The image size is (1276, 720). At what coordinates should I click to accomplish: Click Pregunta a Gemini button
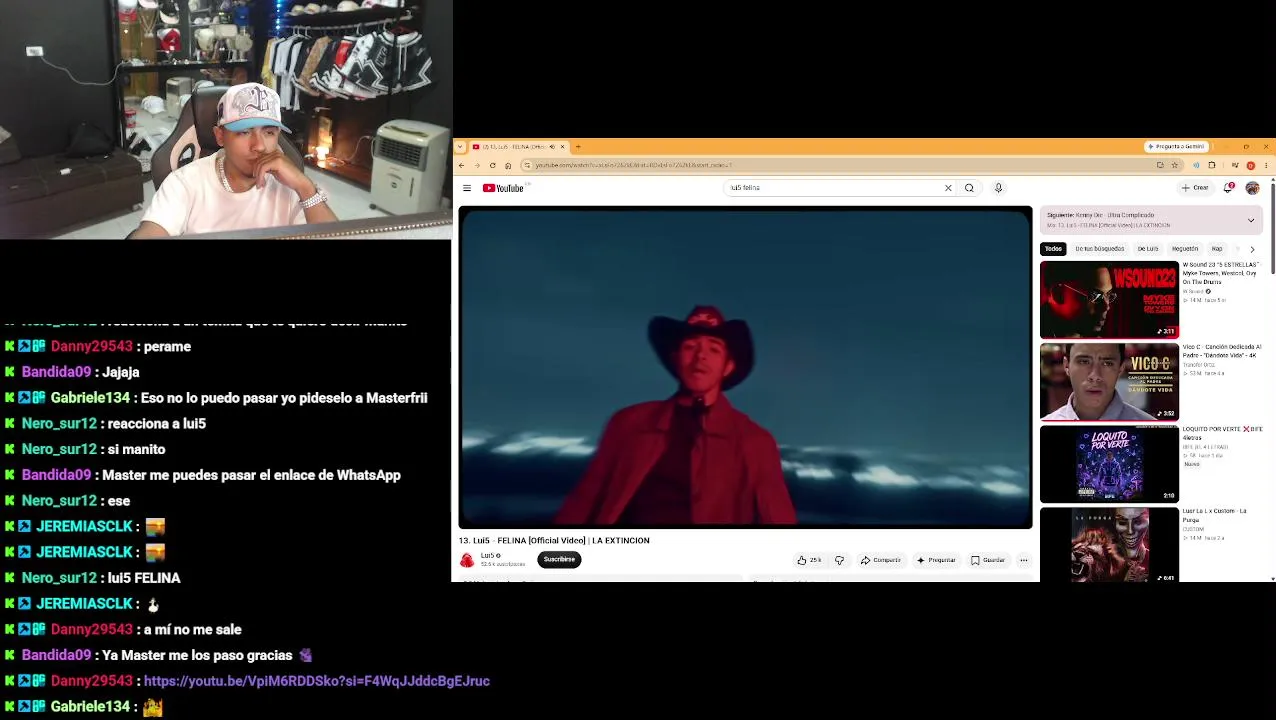point(1176,147)
